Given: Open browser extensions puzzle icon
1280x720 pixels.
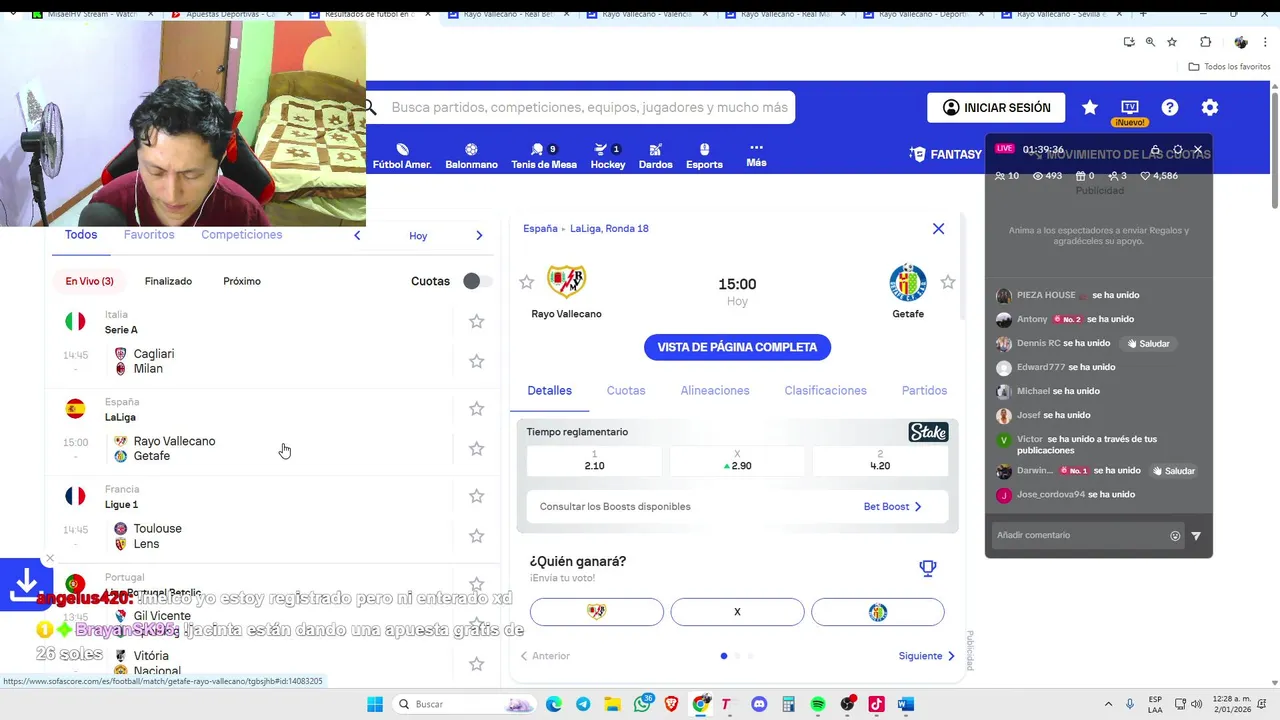Looking at the screenshot, I should coord(1205,42).
